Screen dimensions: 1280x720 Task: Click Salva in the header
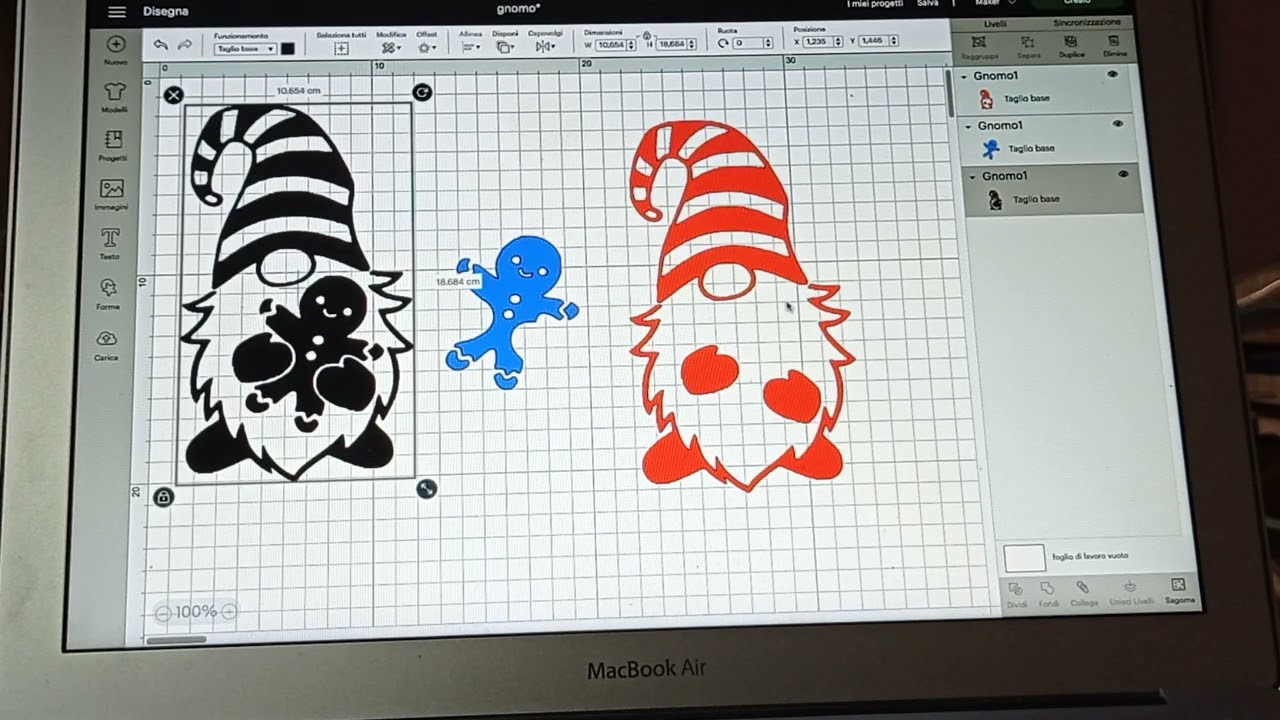point(927,4)
